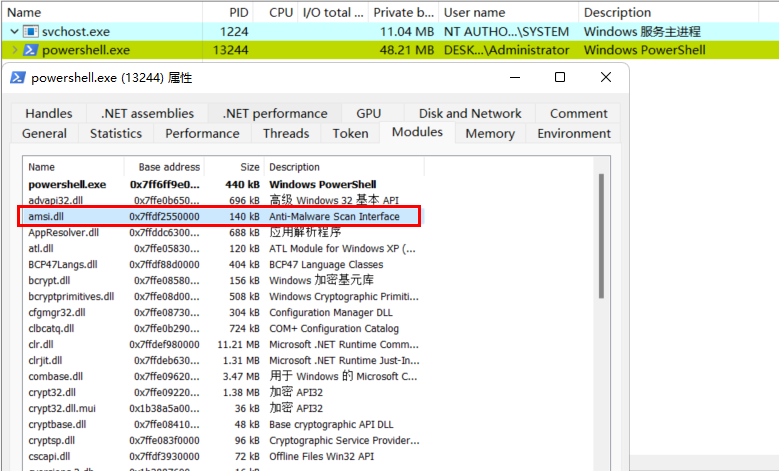Sort modules by Size column header

click(x=234, y=167)
